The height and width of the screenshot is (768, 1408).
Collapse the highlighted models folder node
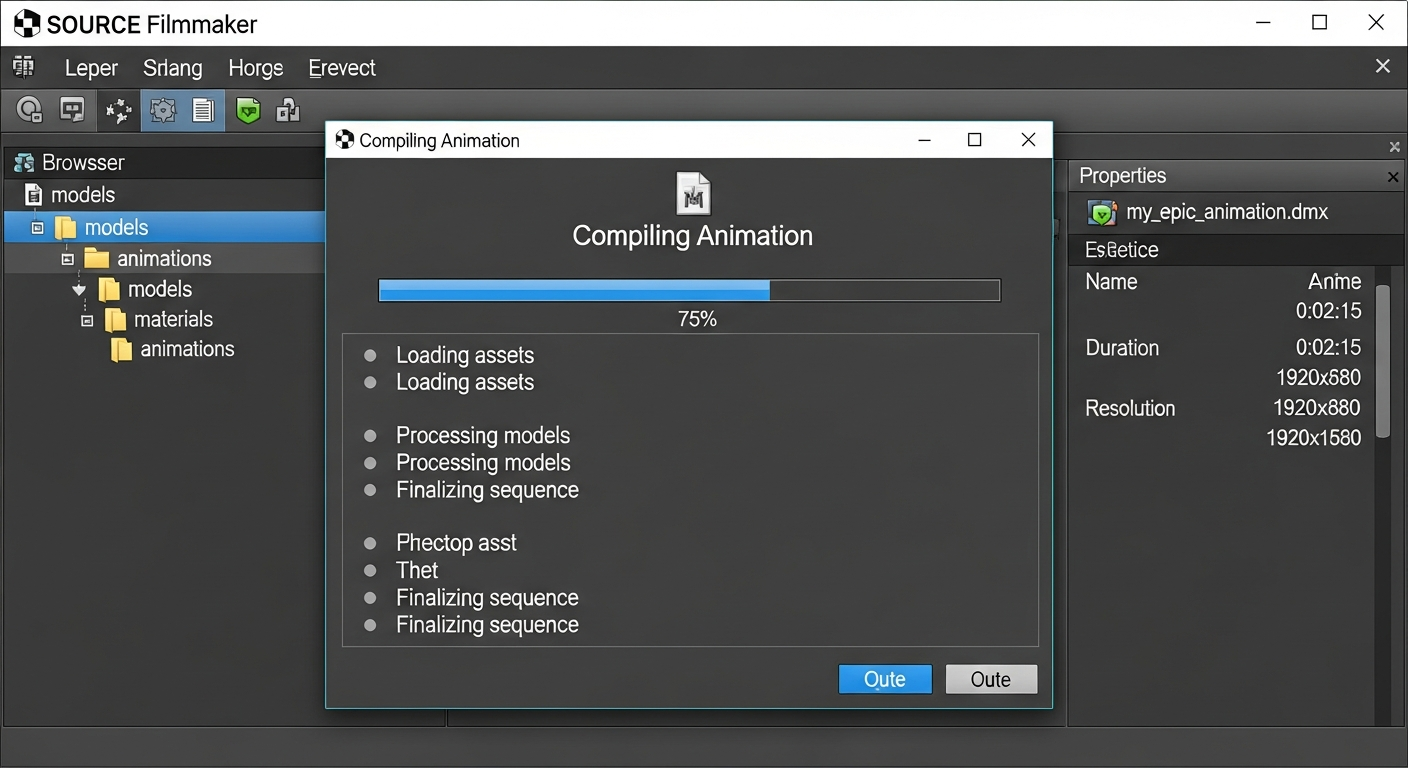38,228
